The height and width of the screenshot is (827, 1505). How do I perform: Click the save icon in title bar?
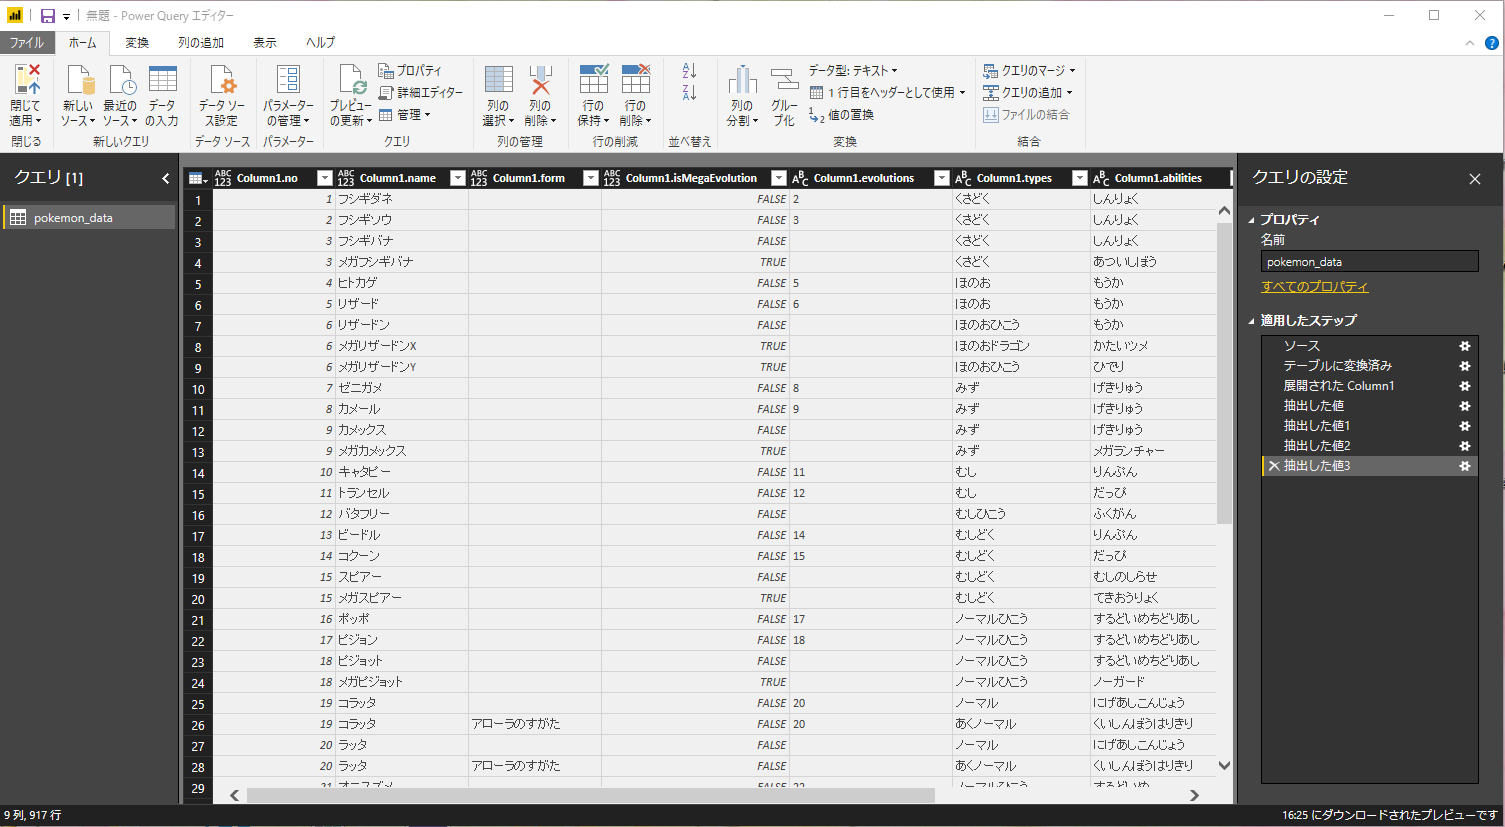[x=47, y=15]
